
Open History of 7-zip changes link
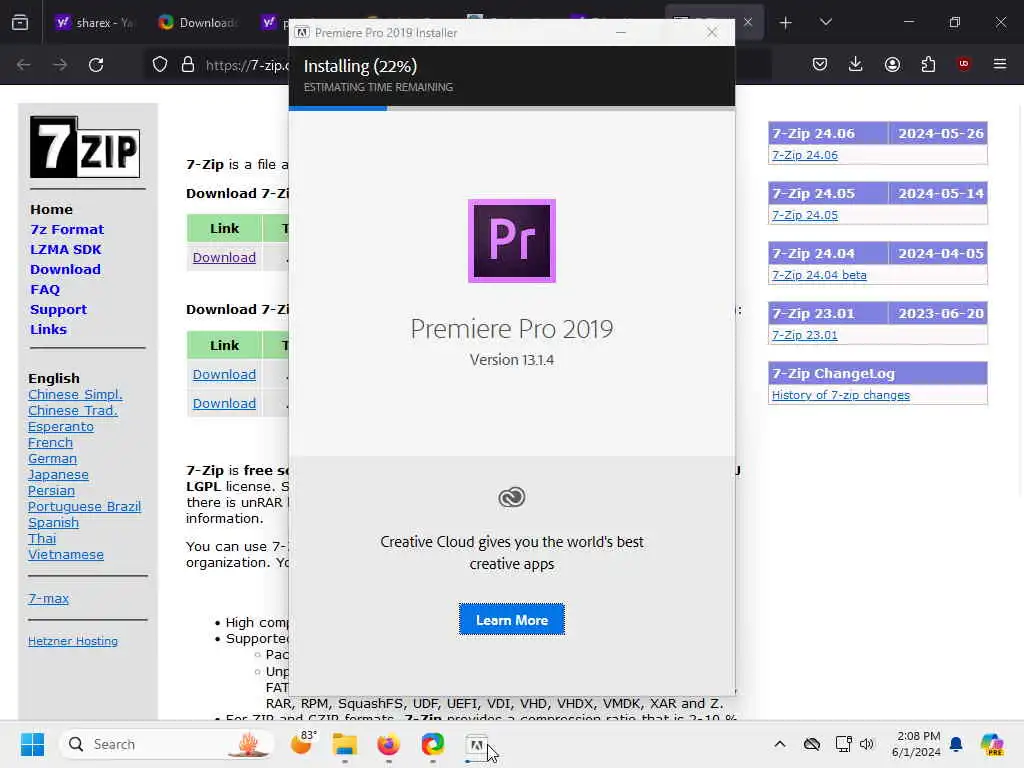840,395
